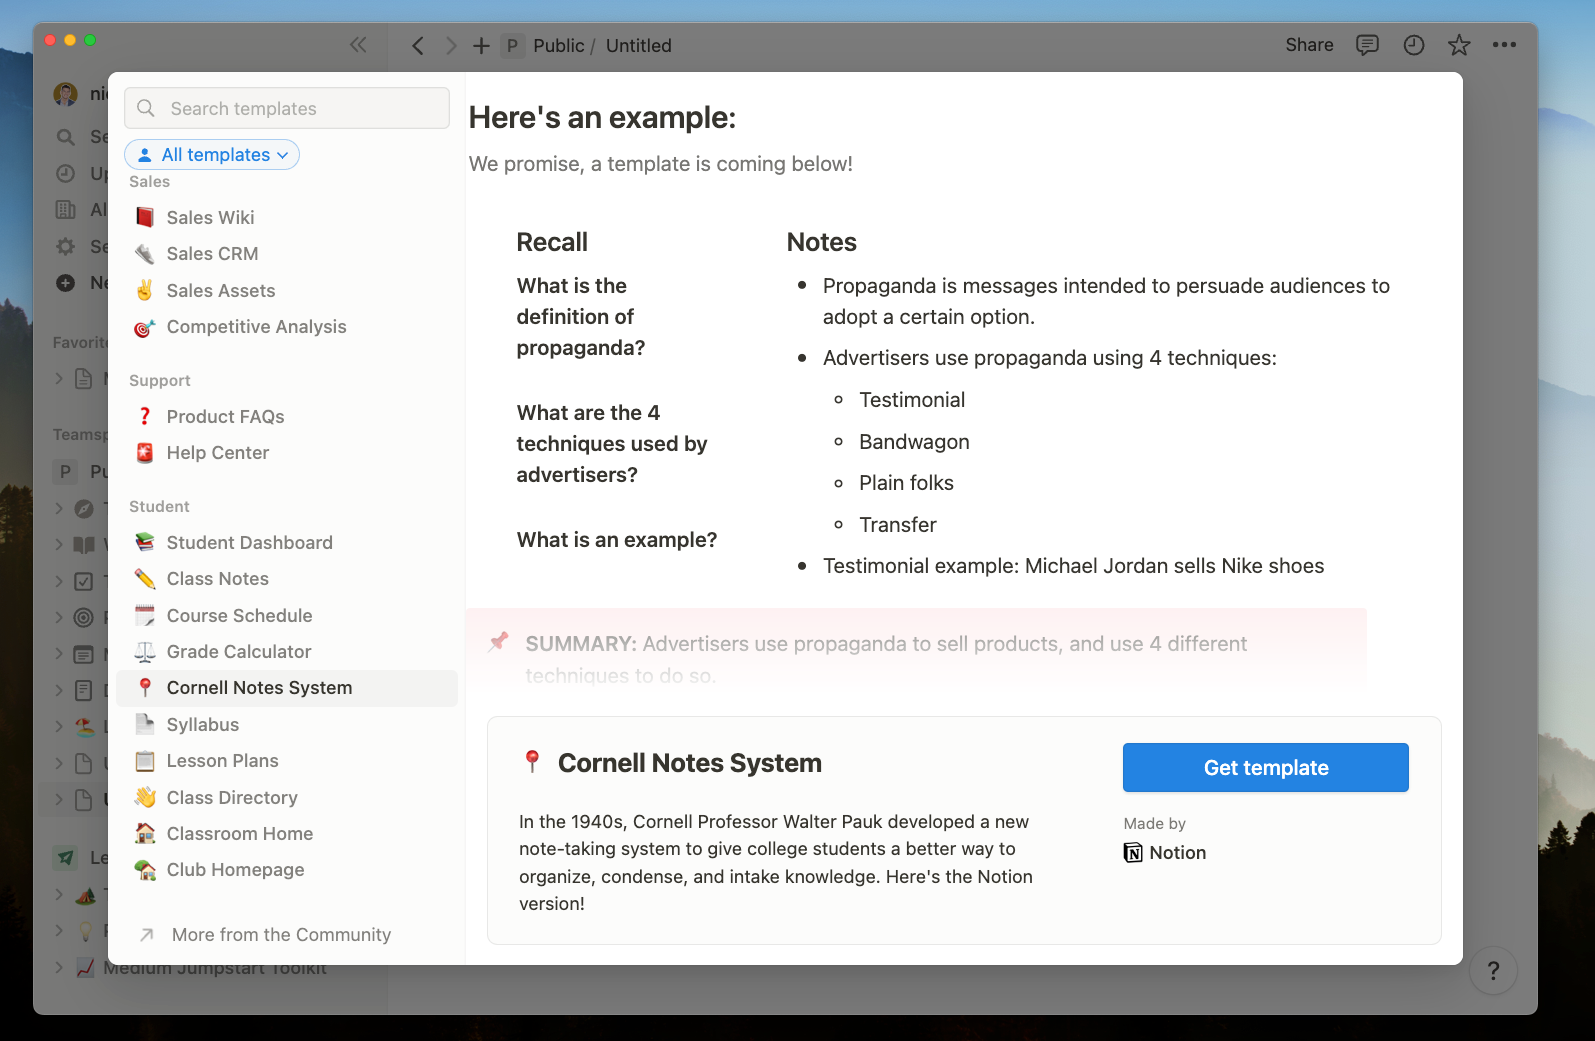Click the magnifier search icon in the left sidebar

66,137
